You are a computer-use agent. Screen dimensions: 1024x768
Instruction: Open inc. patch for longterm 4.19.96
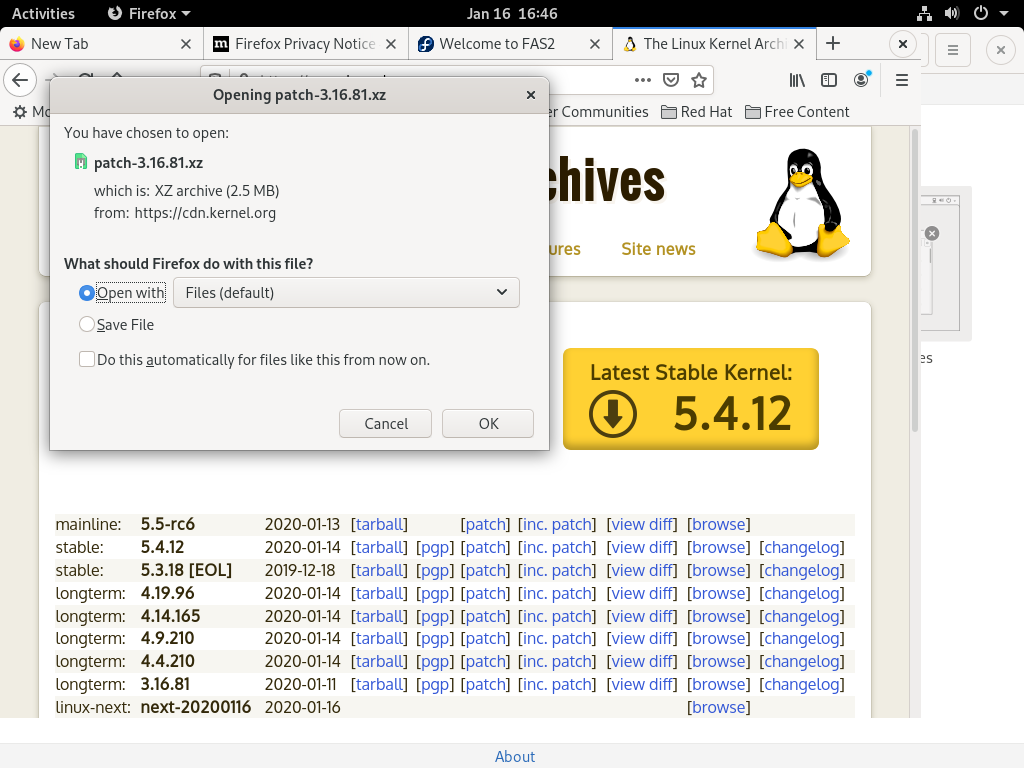coord(557,593)
